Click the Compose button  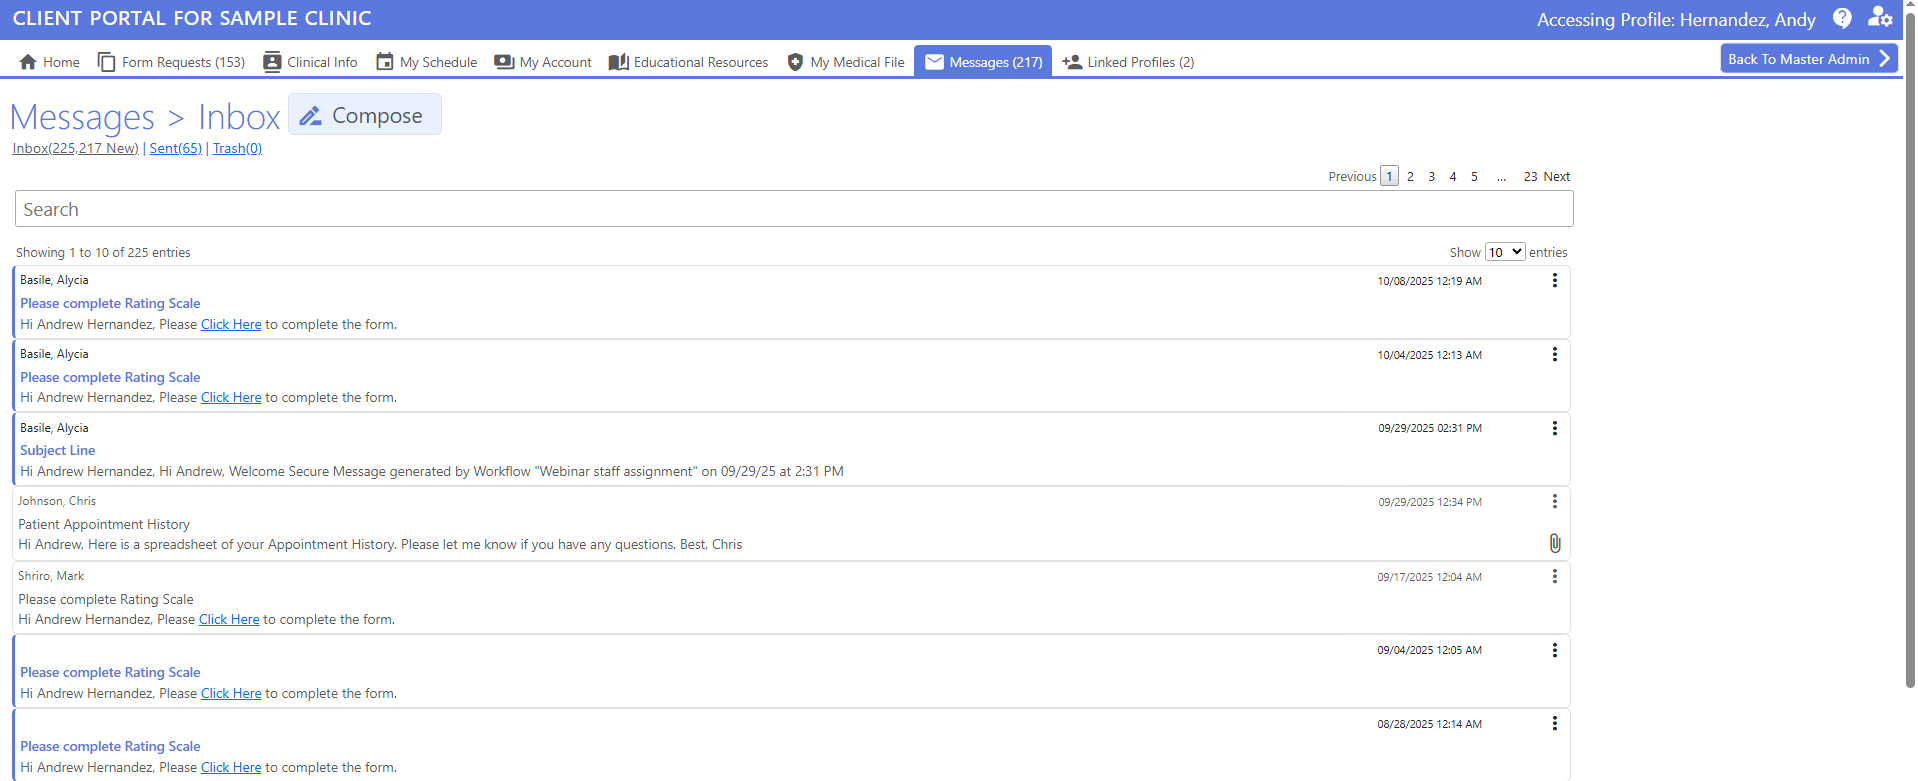365,115
